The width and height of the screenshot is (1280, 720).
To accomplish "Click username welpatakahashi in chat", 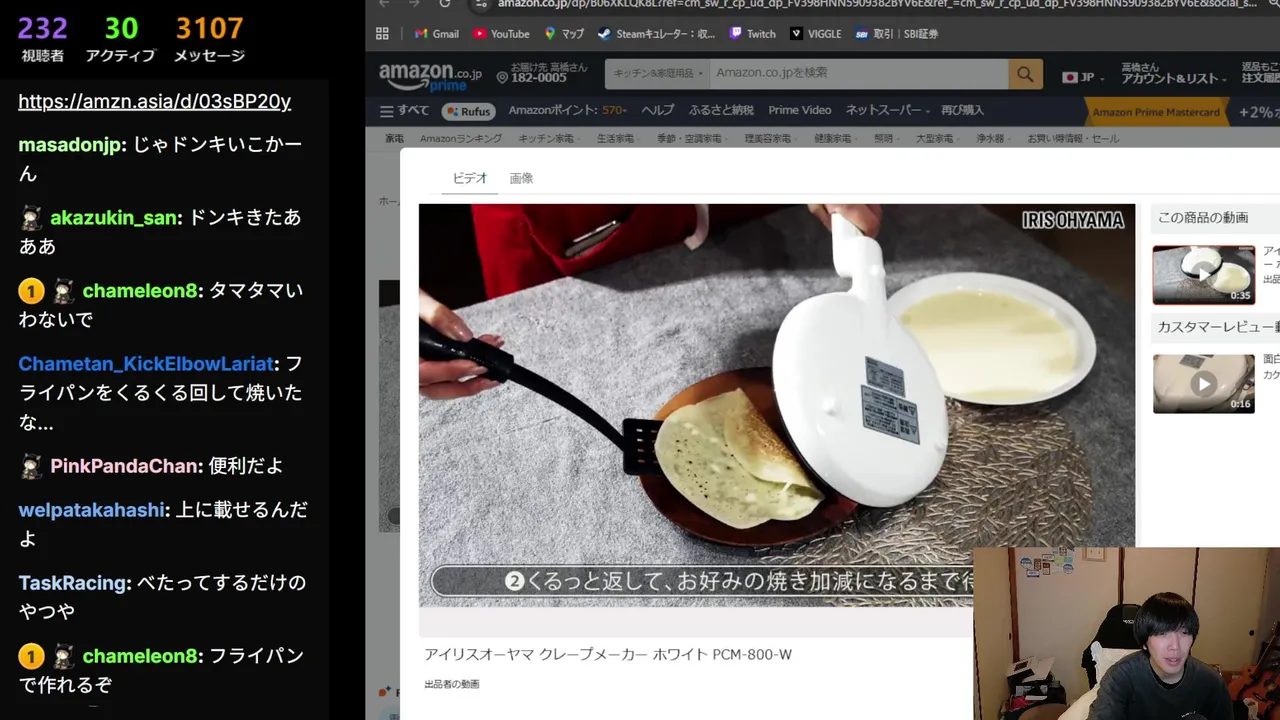I will (x=91, y=510).
